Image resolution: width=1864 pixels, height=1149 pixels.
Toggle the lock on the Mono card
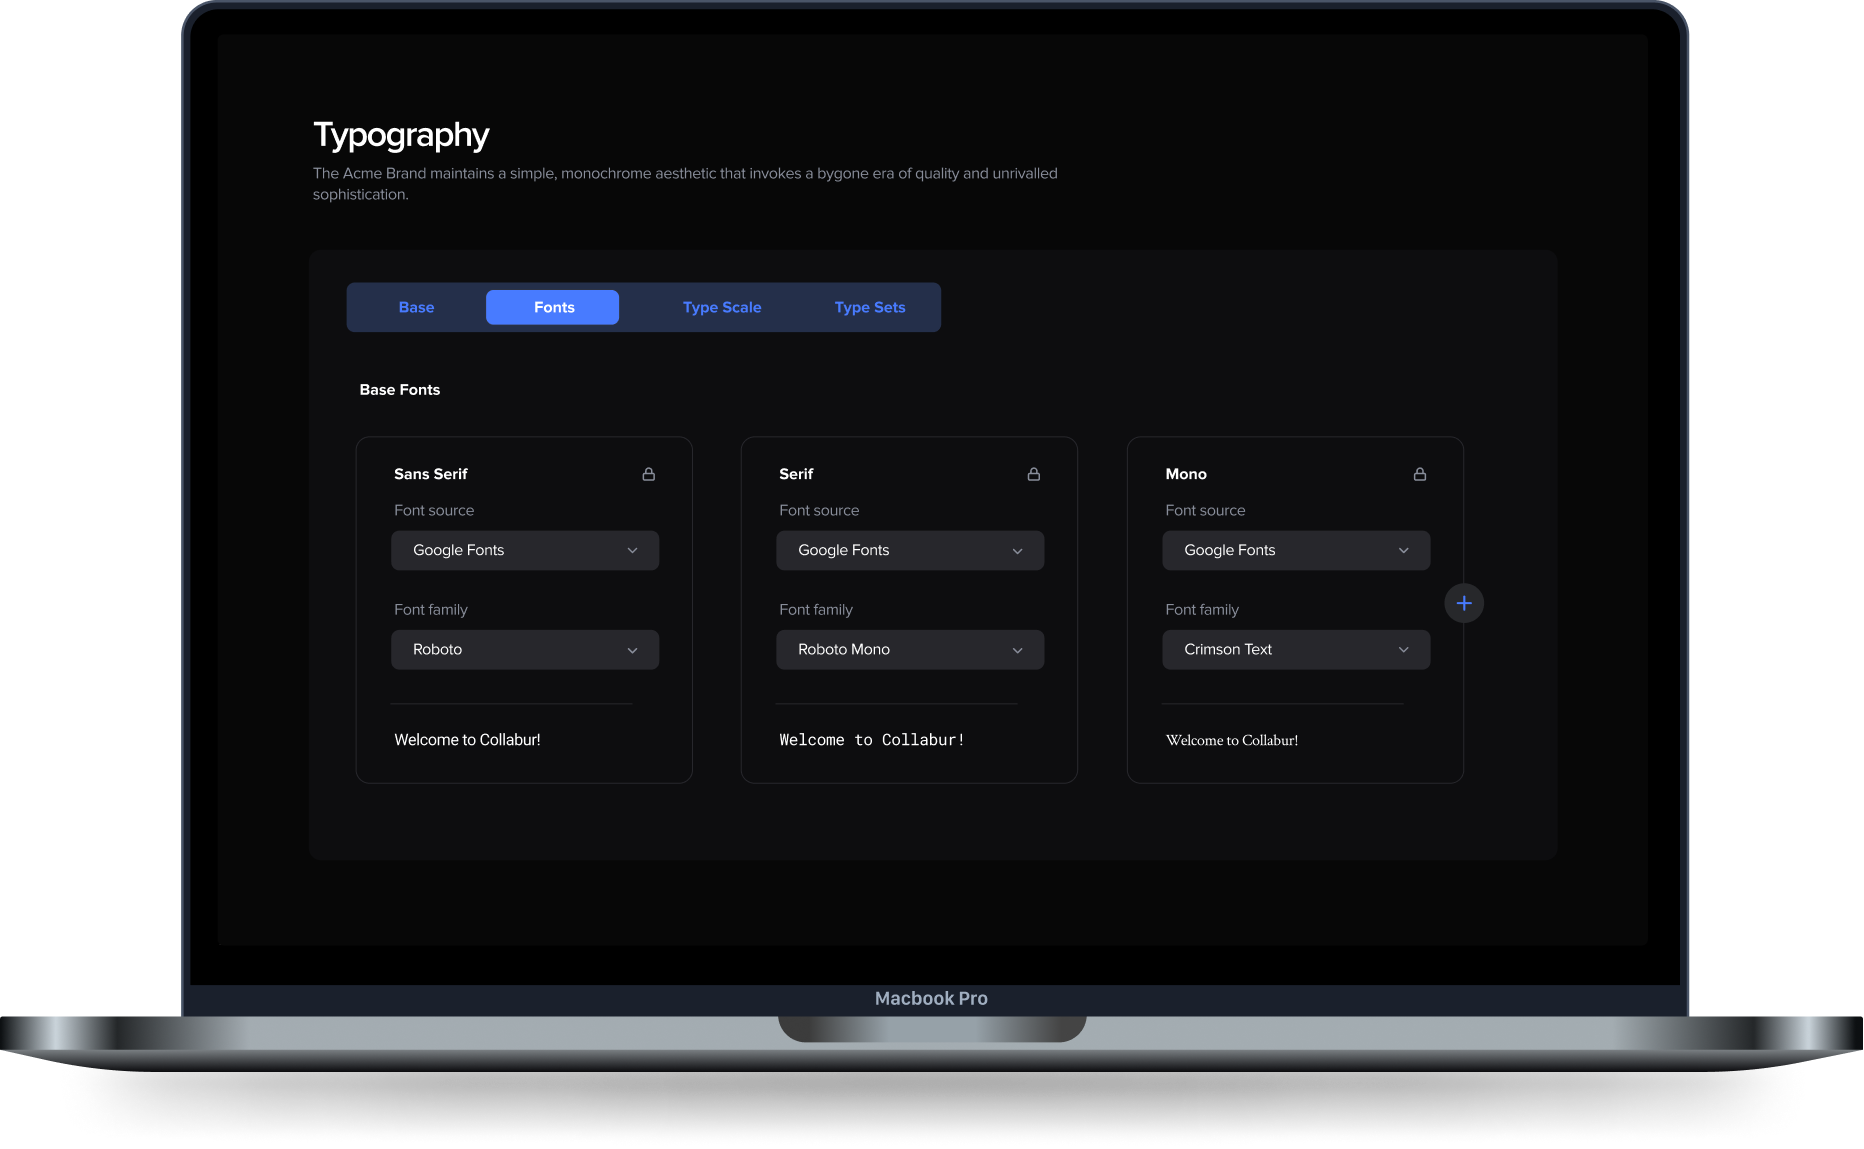point(1419,474)
